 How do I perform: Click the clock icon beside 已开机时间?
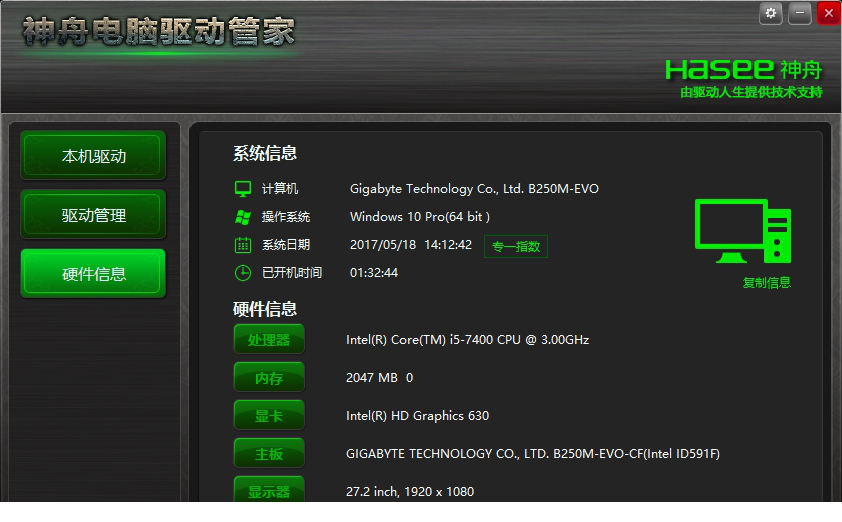(x=243, y=273)
